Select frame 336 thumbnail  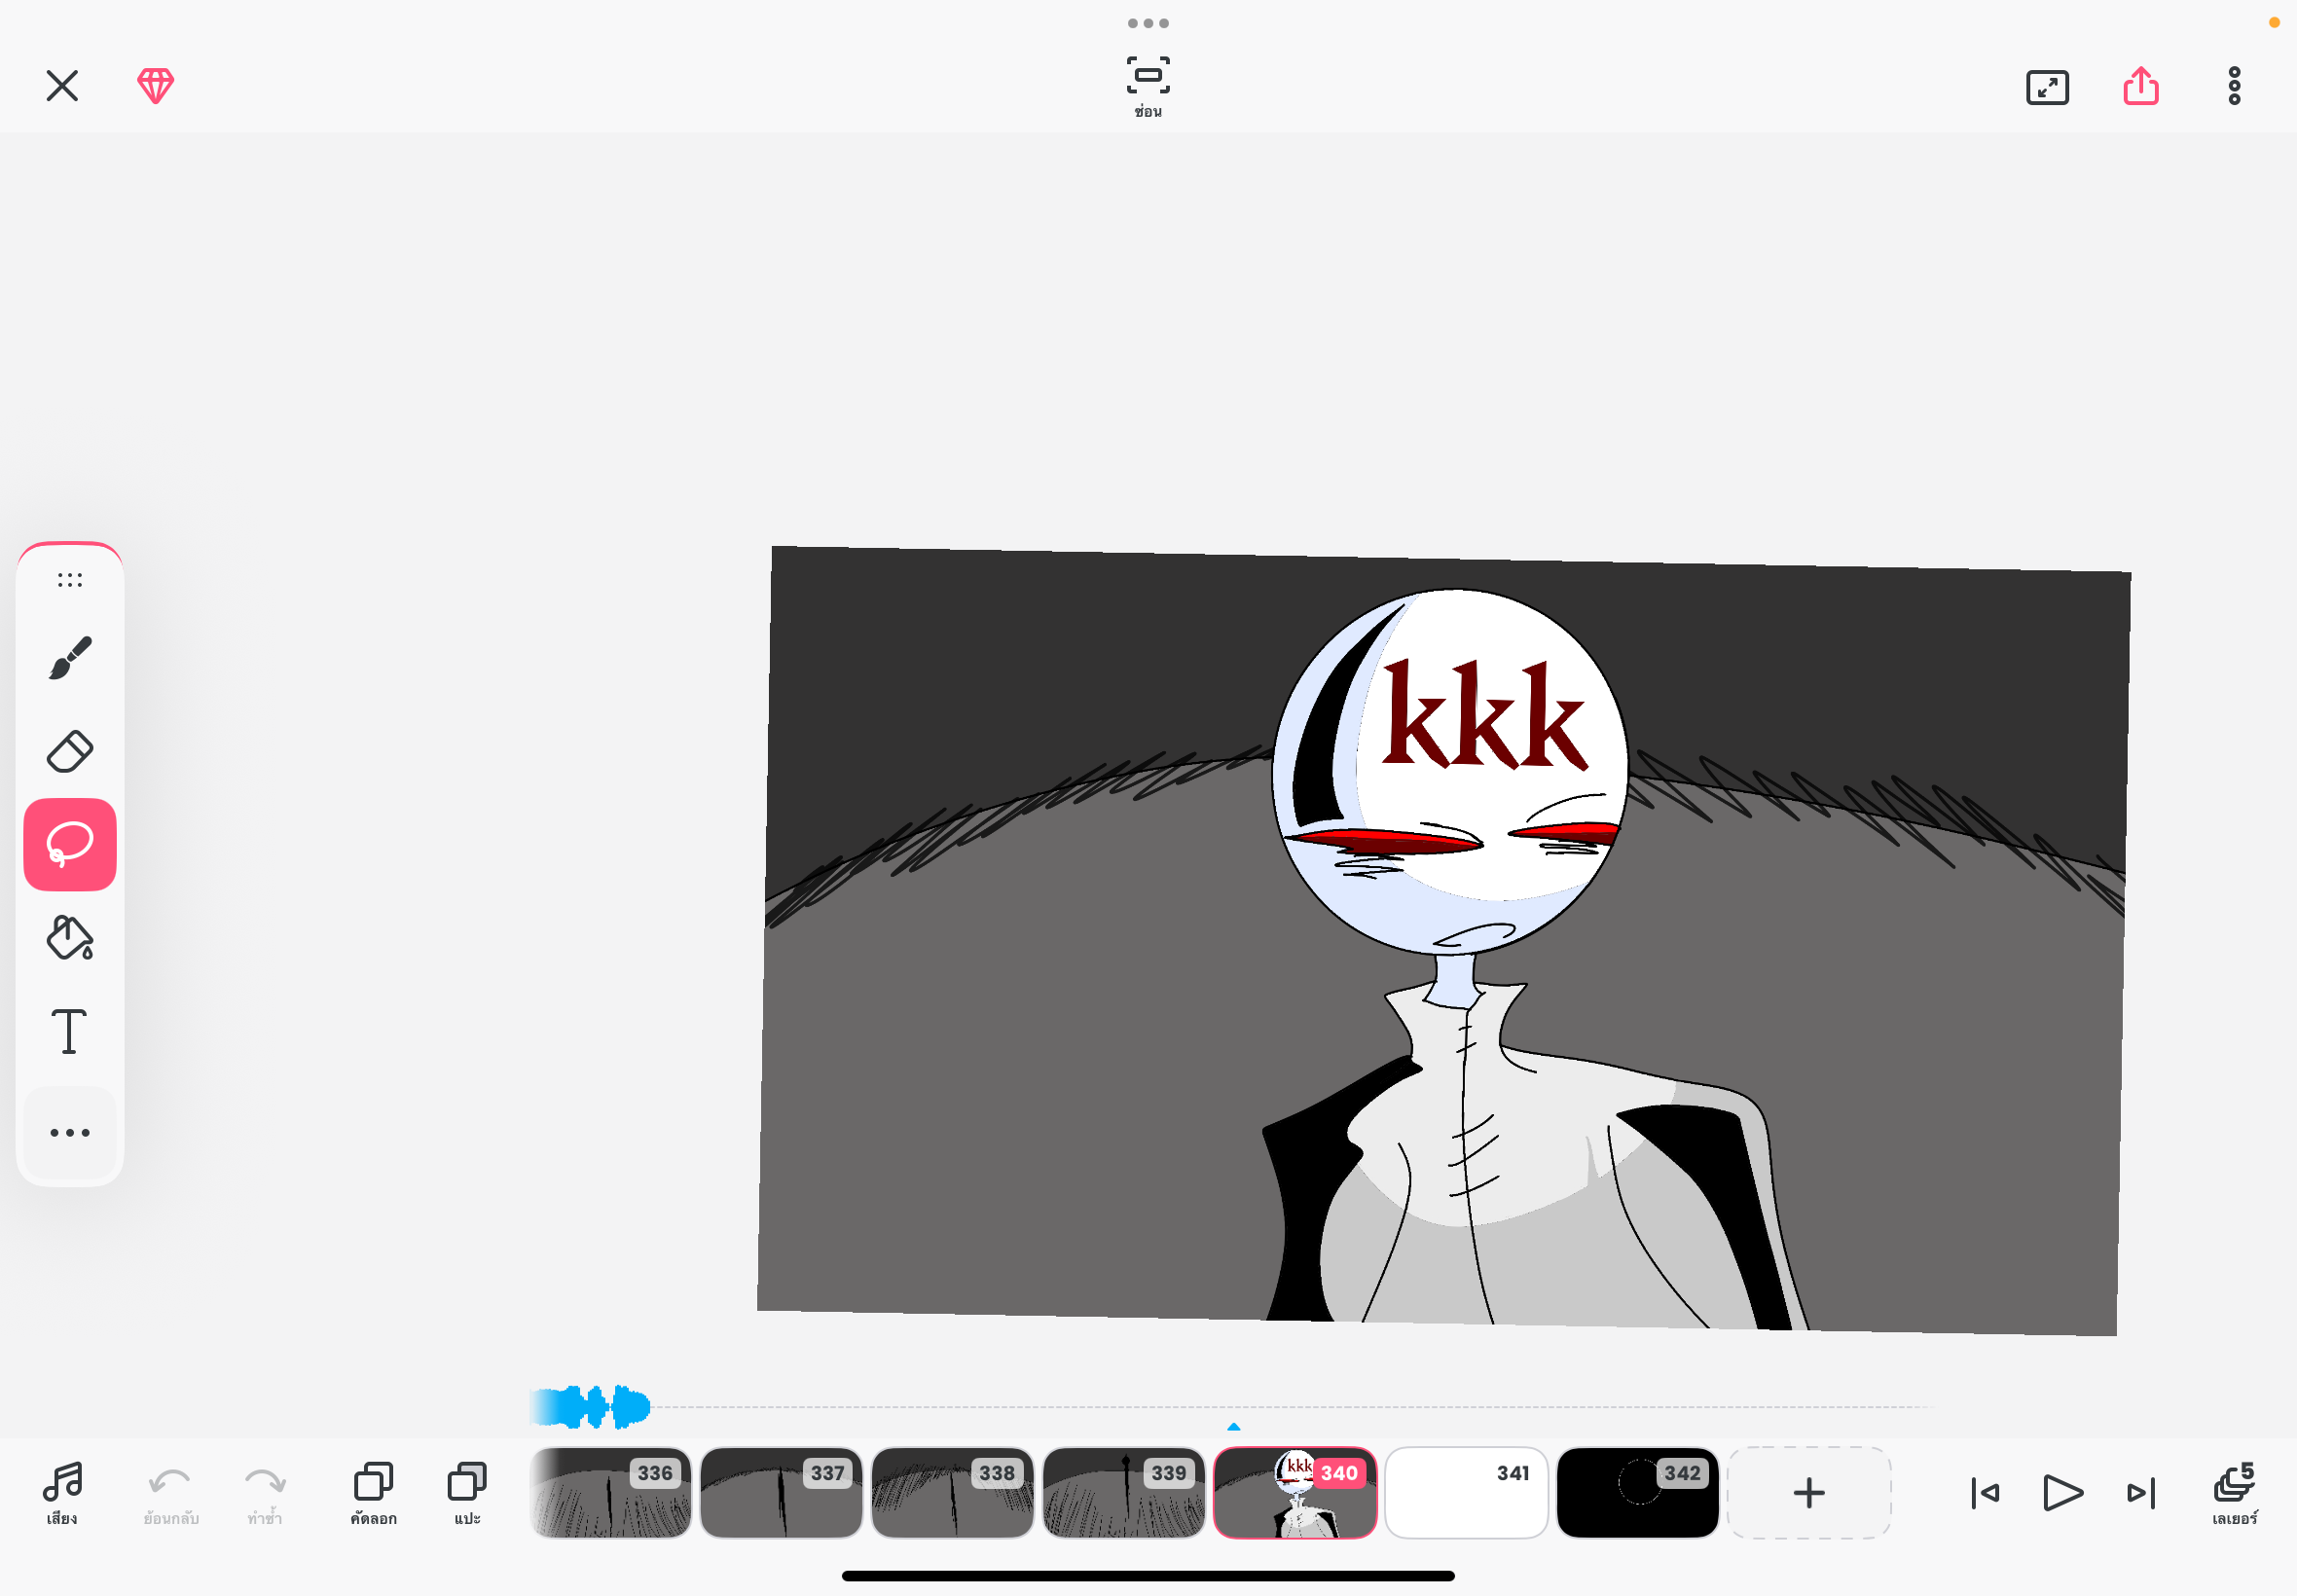[610, 1493]
